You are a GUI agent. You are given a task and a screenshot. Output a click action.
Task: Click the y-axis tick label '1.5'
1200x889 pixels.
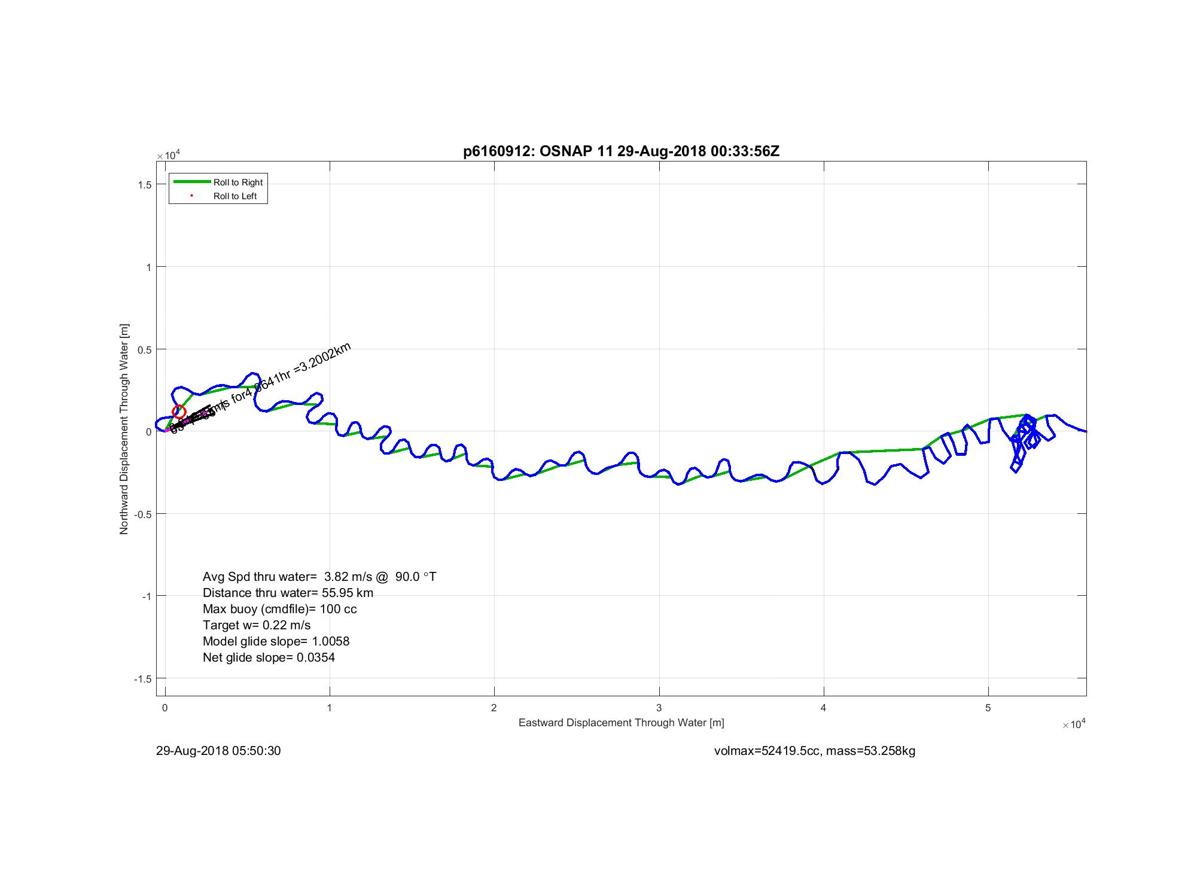point(145,185)
